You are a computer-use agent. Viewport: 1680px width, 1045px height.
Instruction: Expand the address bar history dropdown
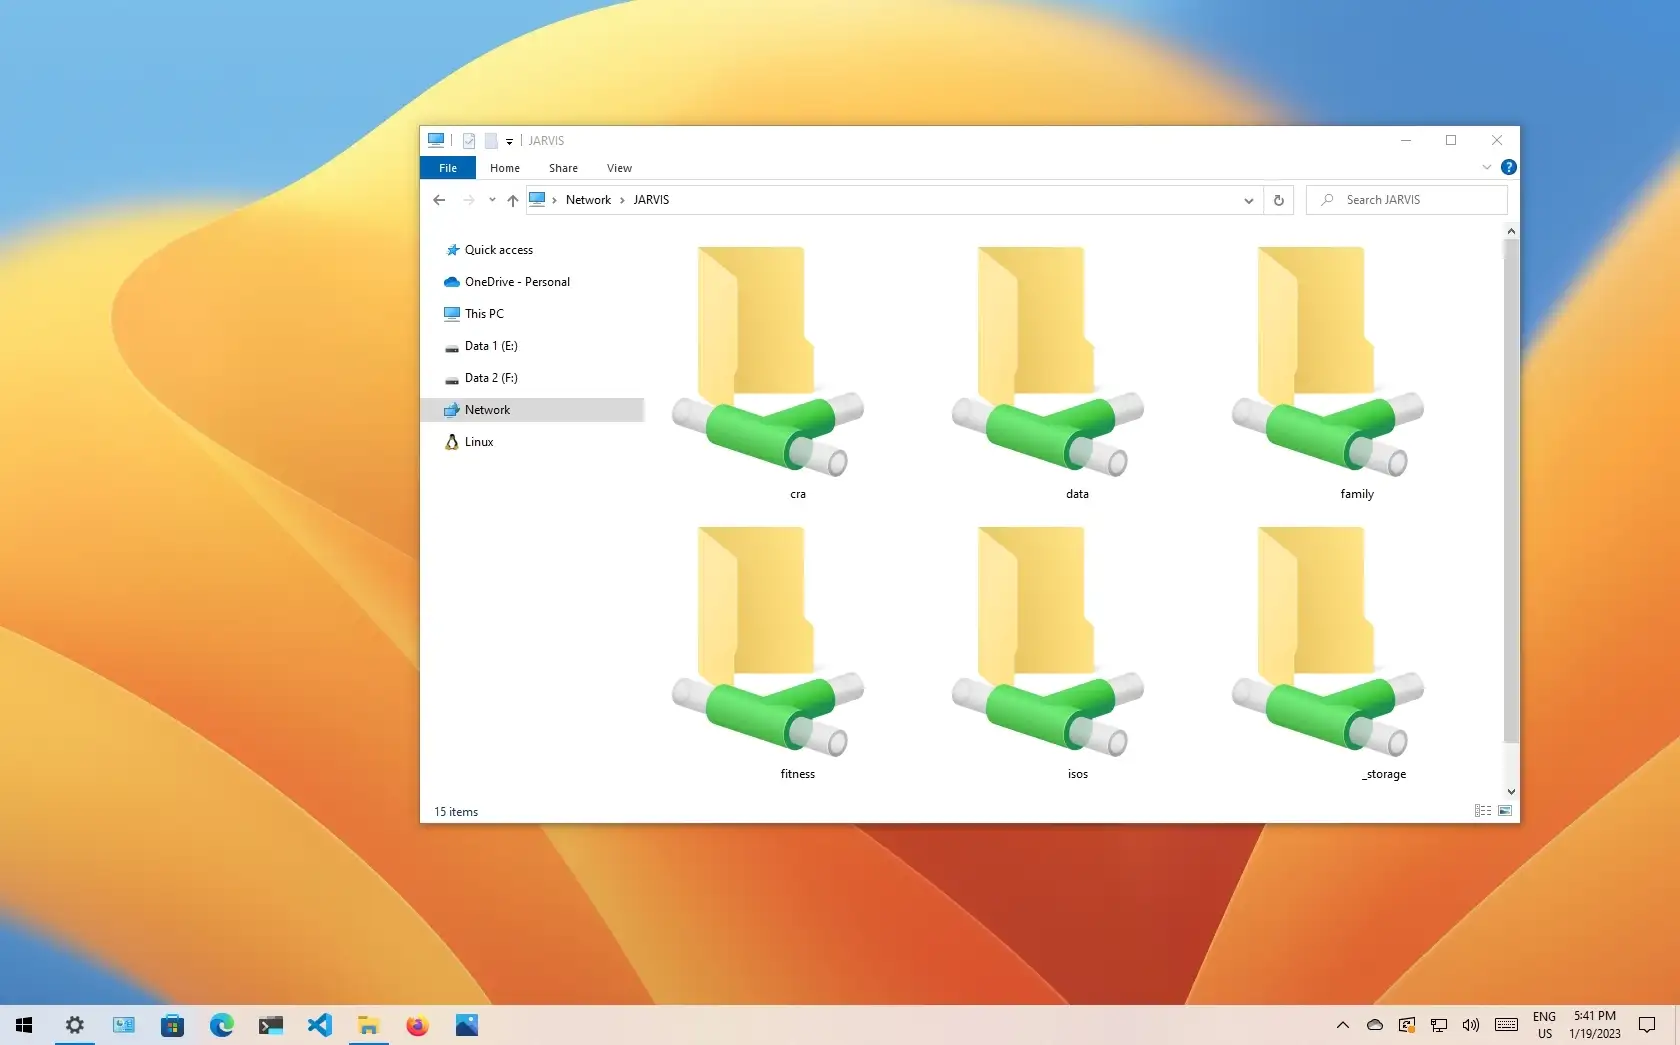click(1247, 200)
